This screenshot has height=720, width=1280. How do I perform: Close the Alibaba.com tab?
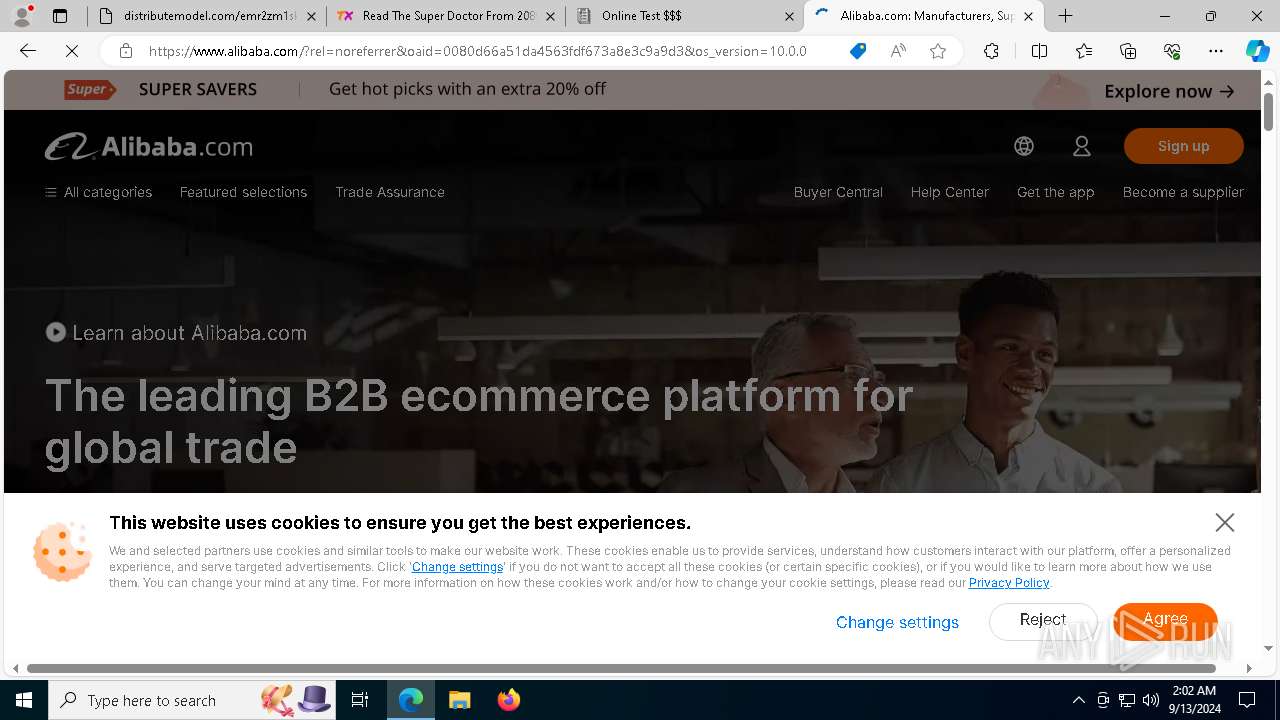point(1028,16)
